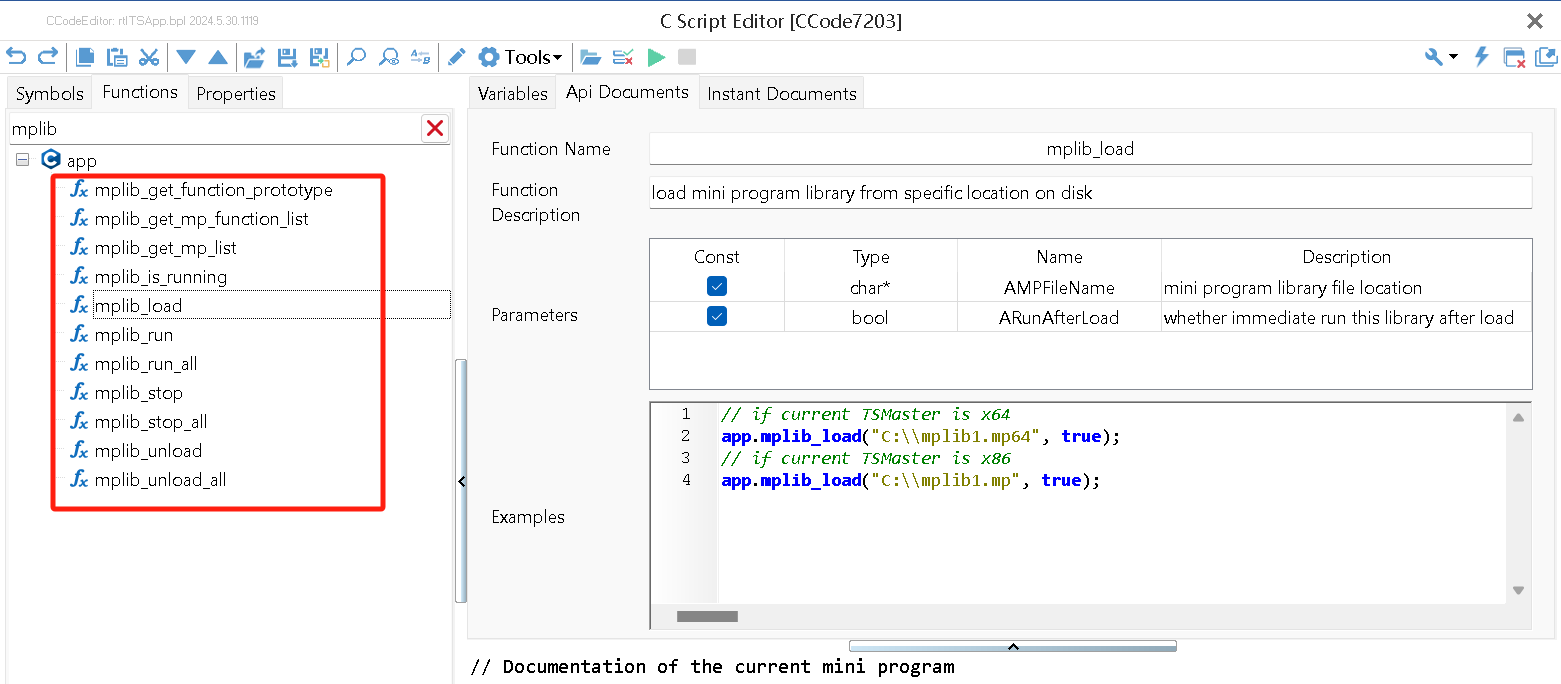
Task: Click the blue up-triangle toolbar icon
Action: tap(218, 58)
